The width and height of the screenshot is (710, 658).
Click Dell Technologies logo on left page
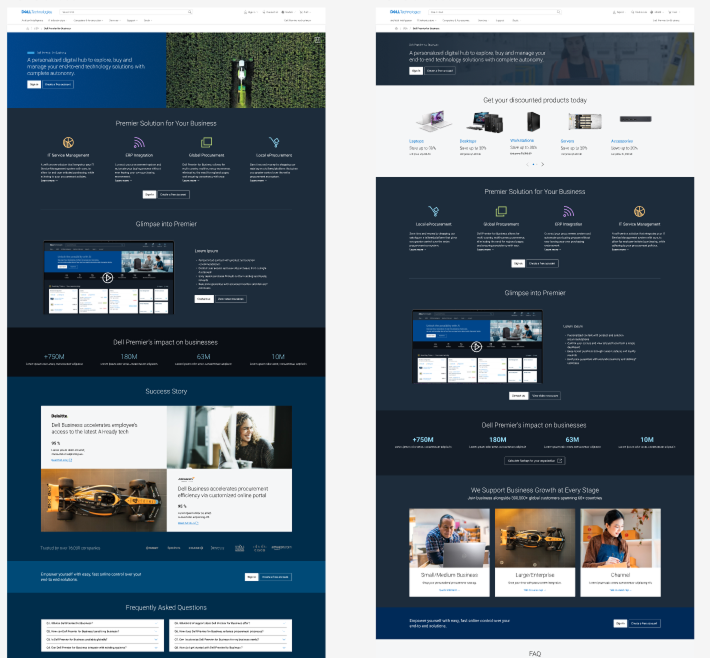coord(36,12)
